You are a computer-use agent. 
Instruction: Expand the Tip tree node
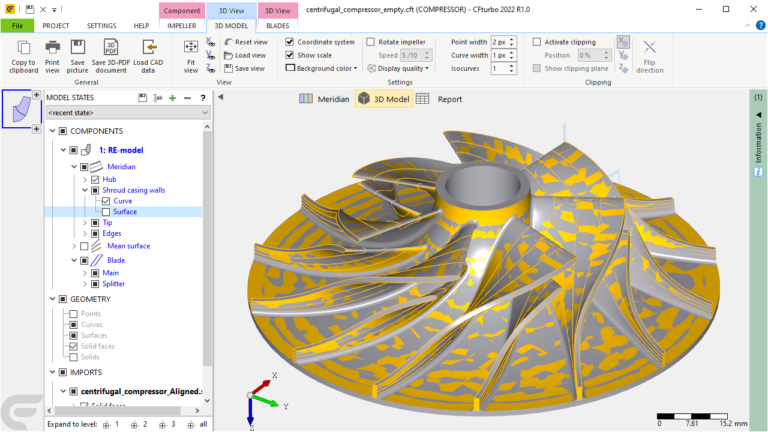click(x=85, y=223)
